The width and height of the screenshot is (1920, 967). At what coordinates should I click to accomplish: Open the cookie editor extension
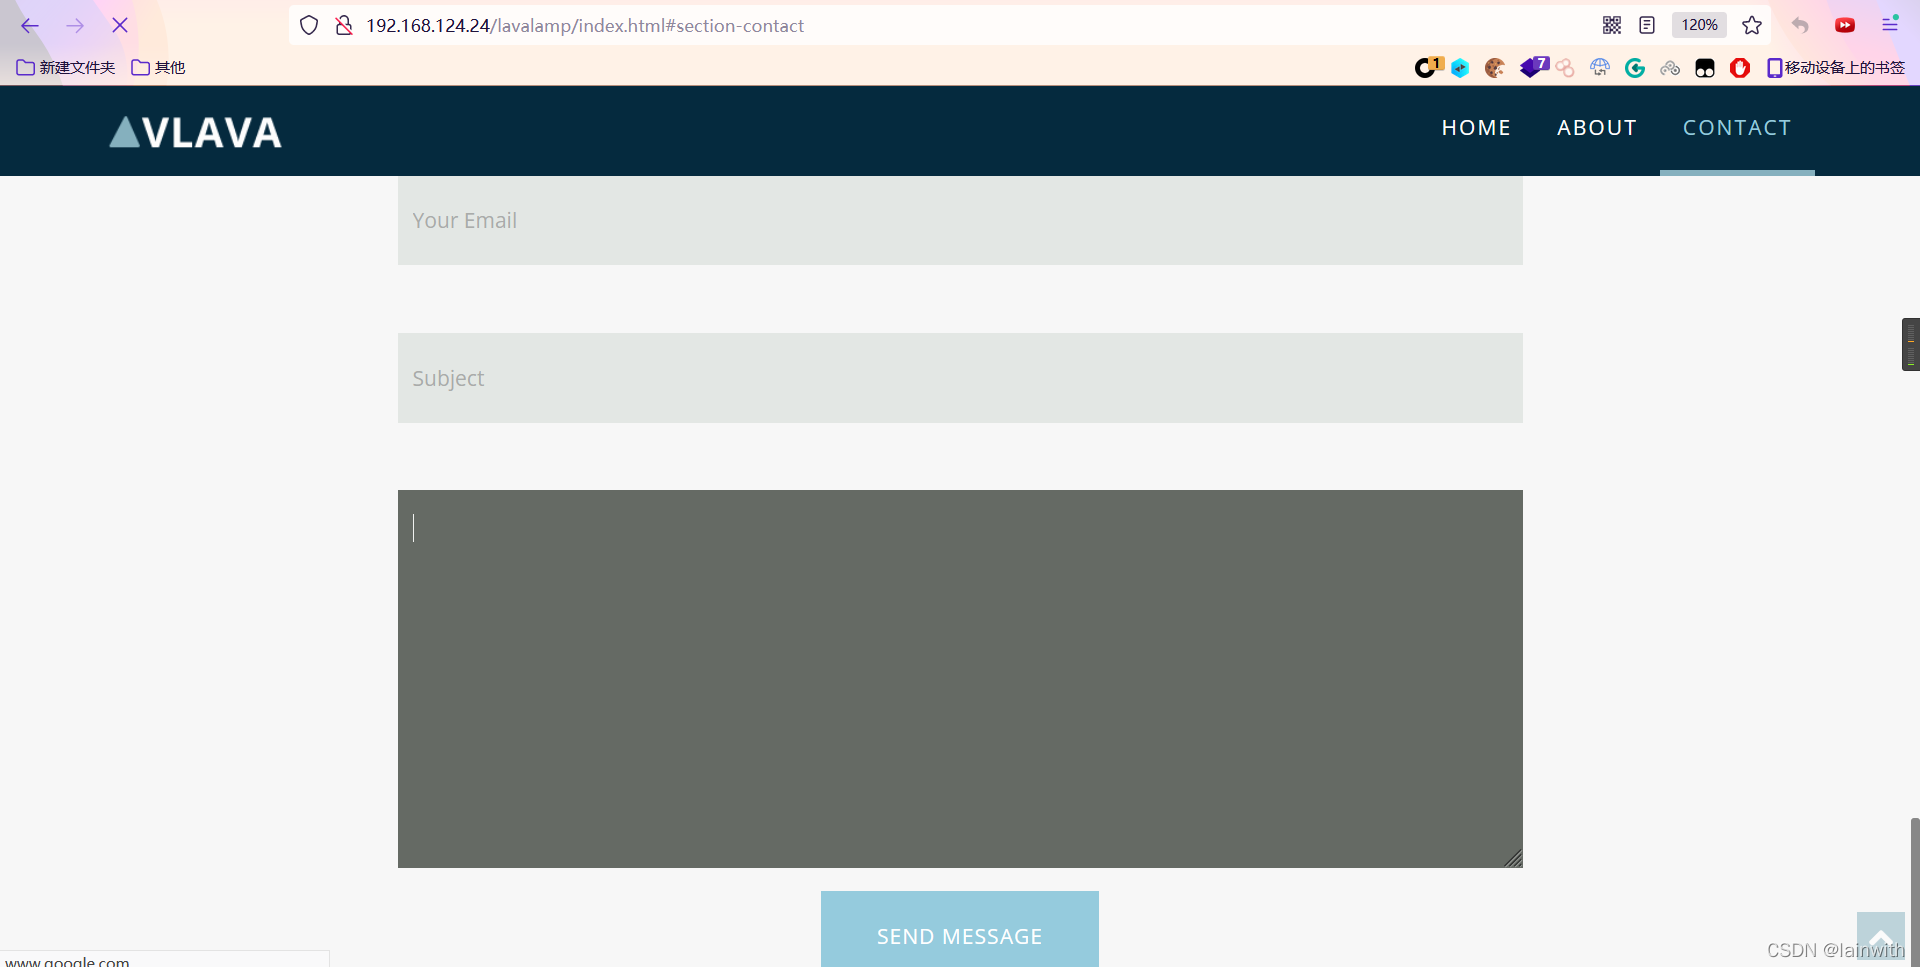pyautogui.click(x=1495, y=68)
